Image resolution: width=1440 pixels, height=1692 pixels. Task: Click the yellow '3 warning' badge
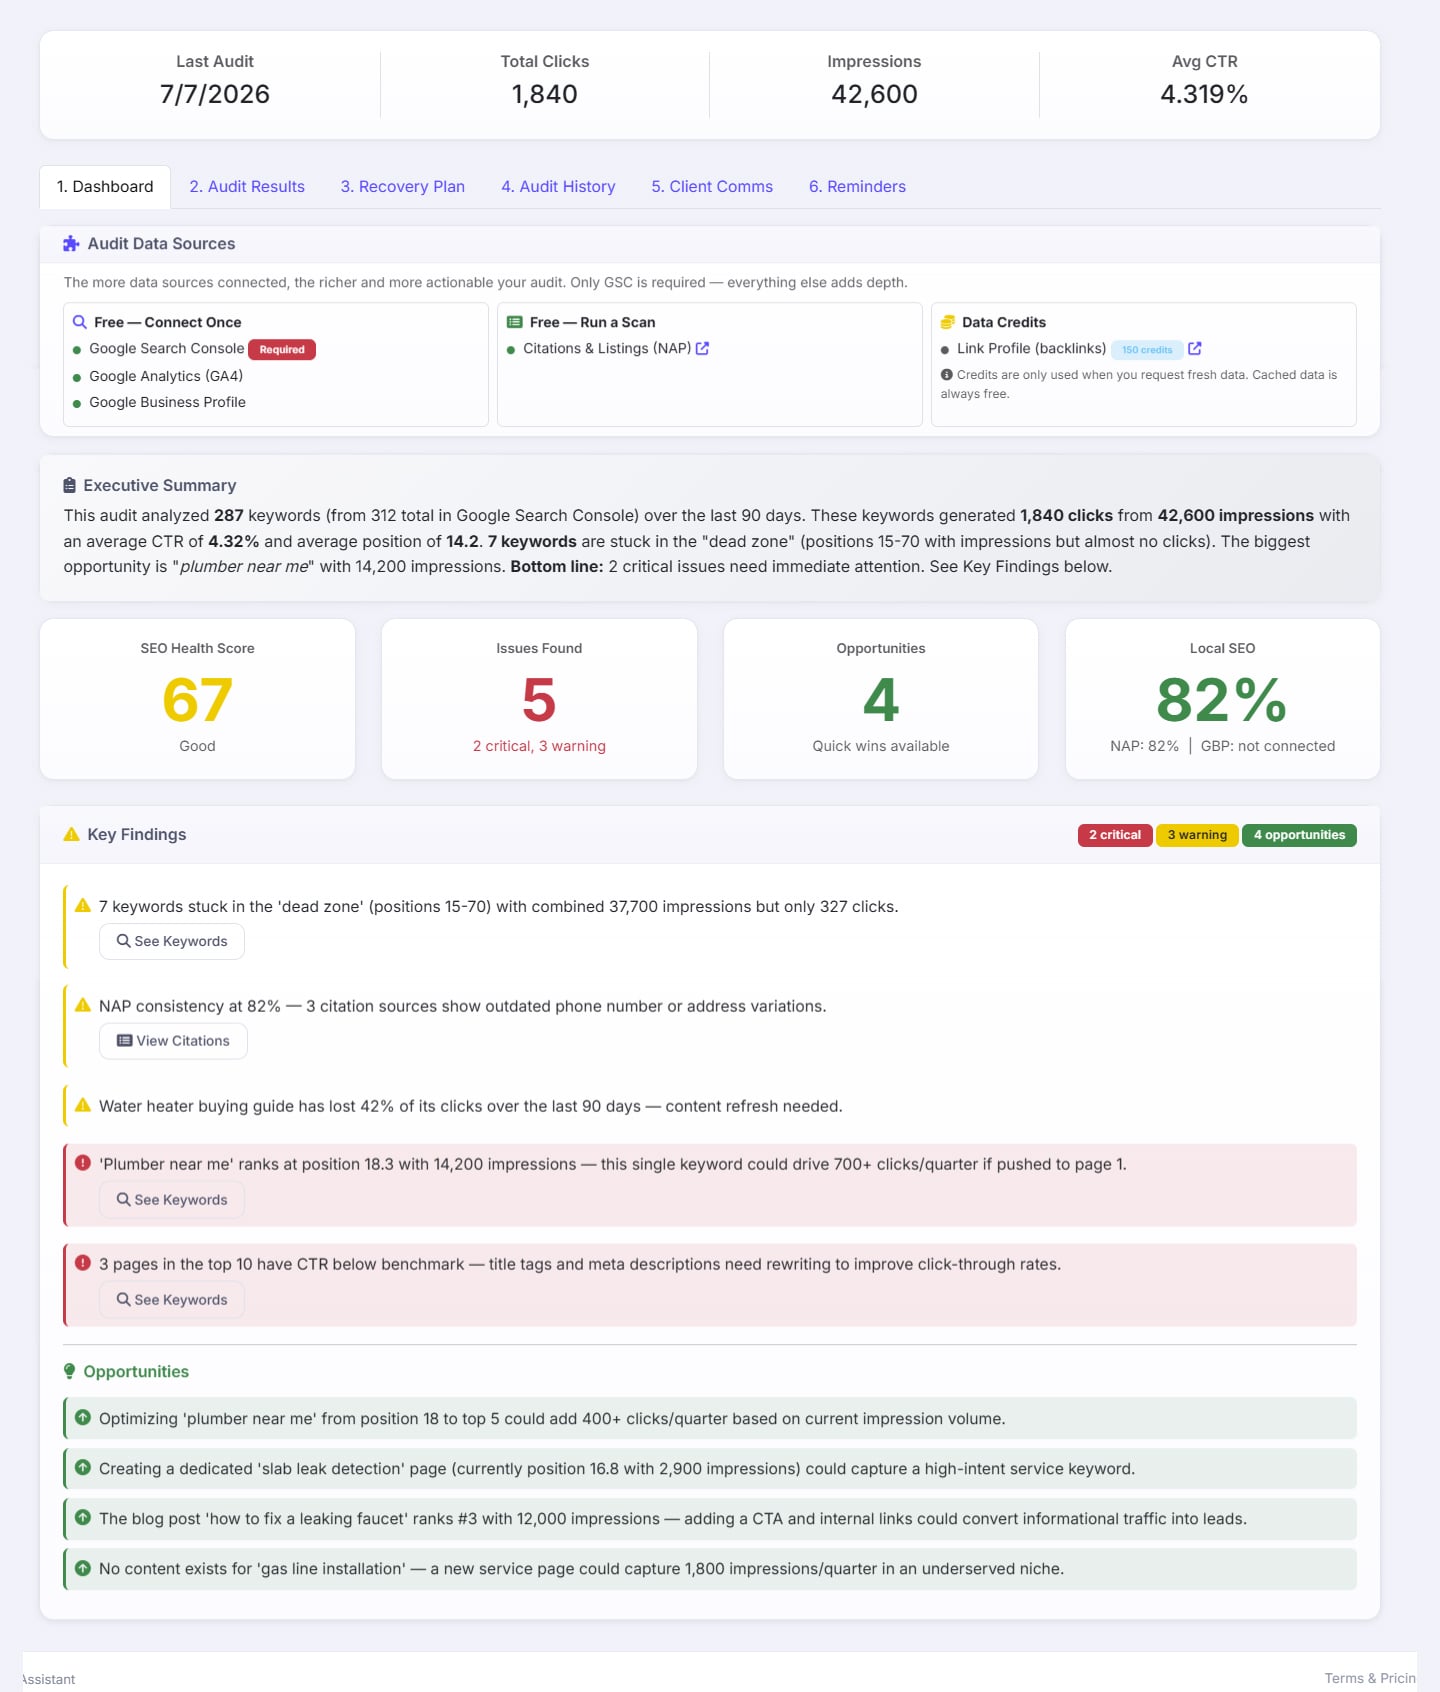1197,835
